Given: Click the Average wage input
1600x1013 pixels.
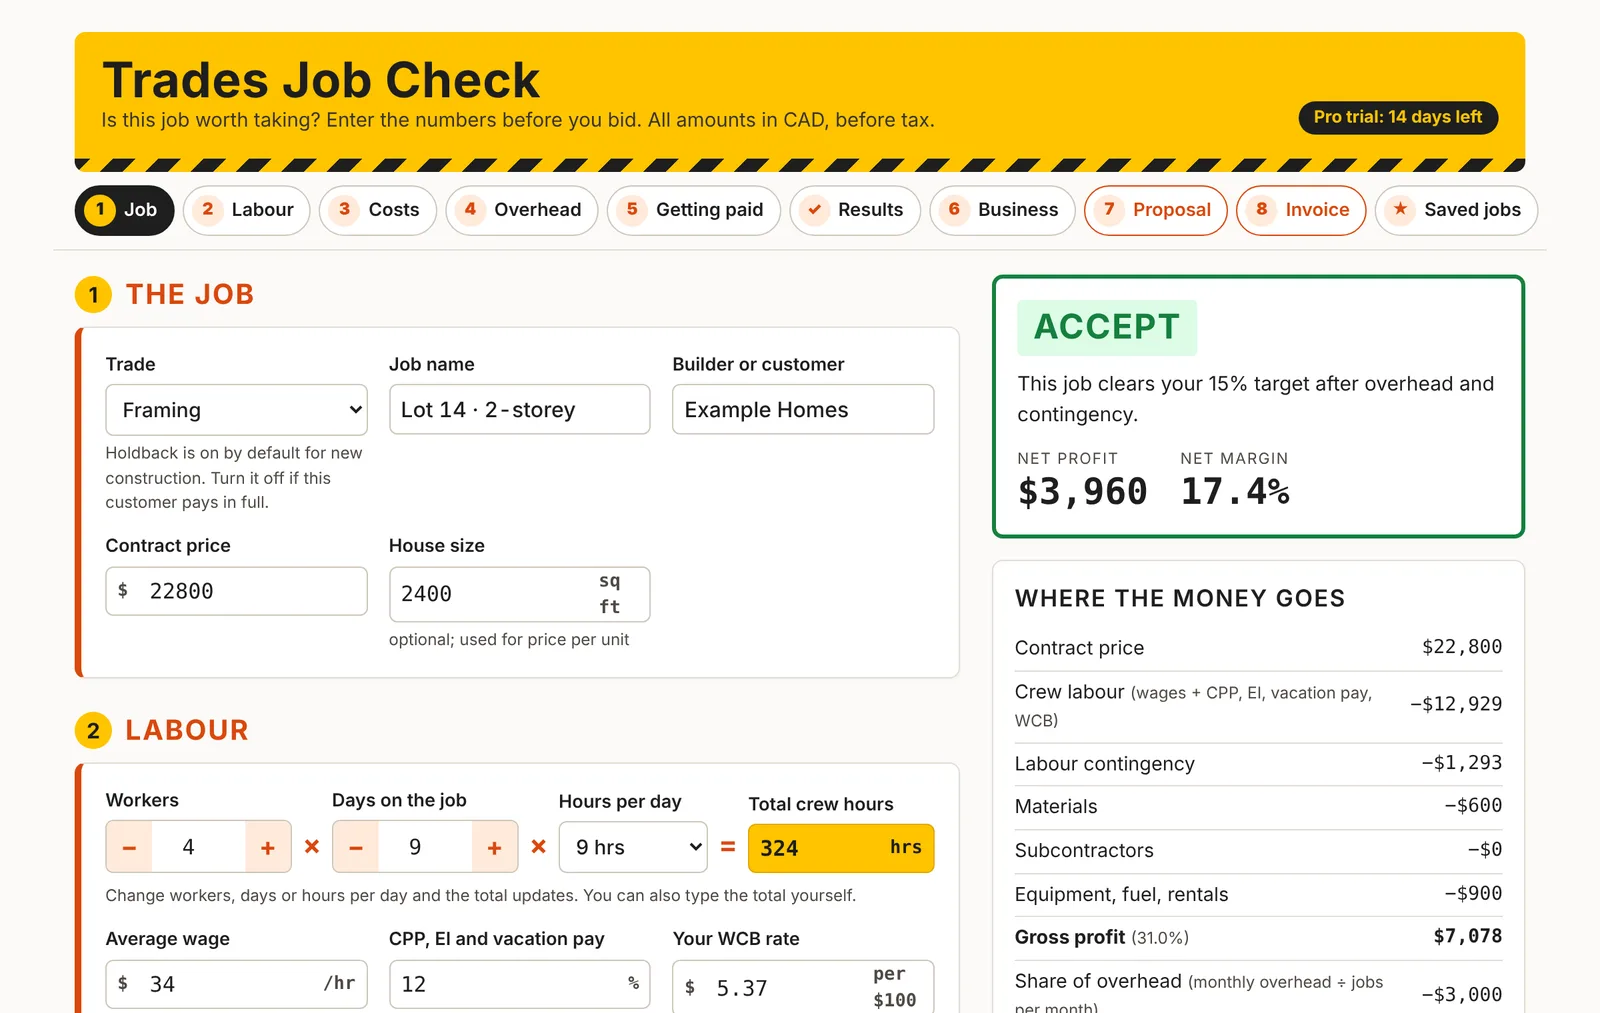Looking at the screenshot, I should point(236,984).
